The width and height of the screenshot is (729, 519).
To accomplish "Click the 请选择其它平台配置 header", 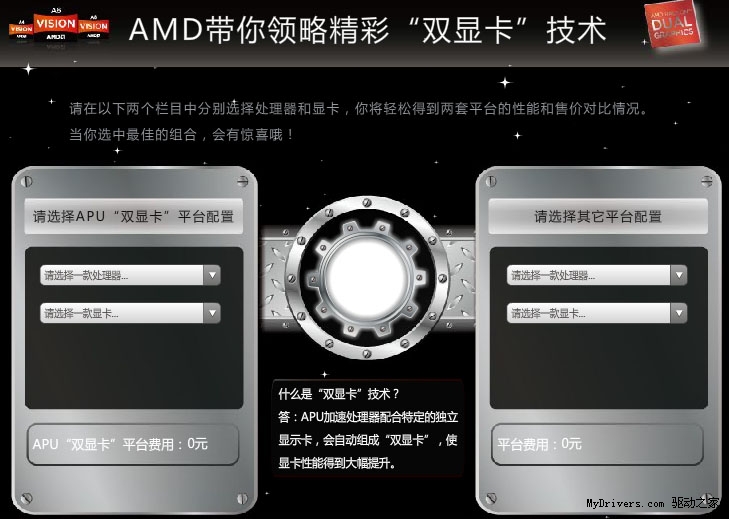I will point(598,216).
